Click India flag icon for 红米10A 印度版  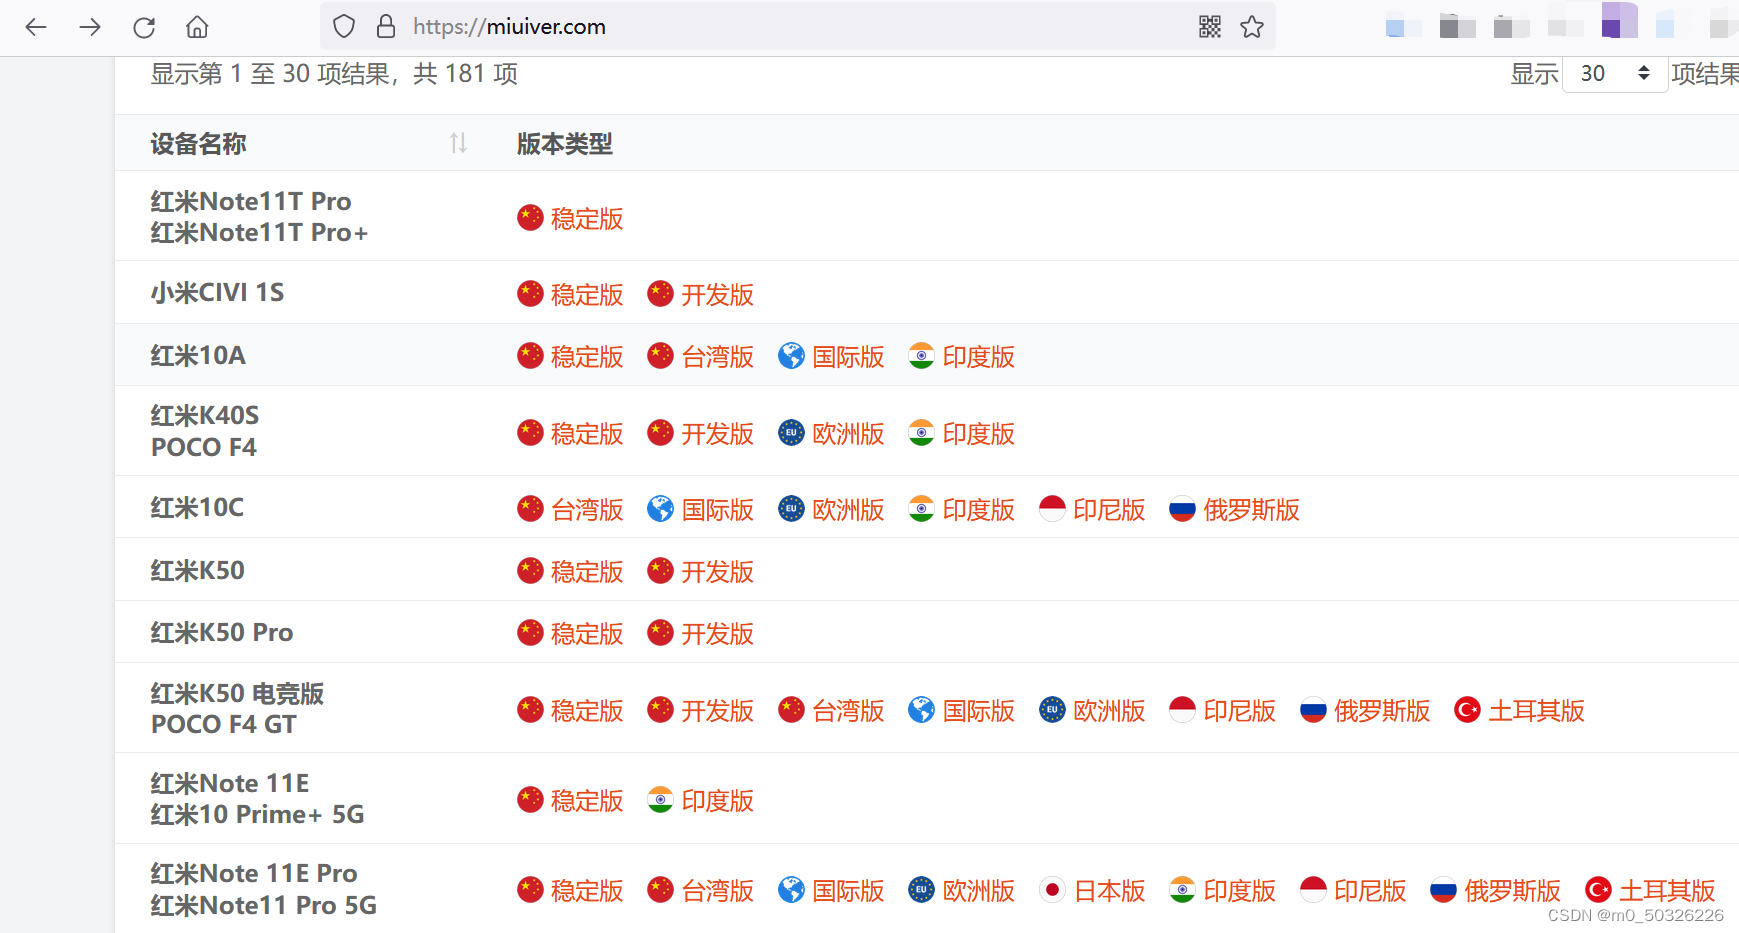pos(922,356)
